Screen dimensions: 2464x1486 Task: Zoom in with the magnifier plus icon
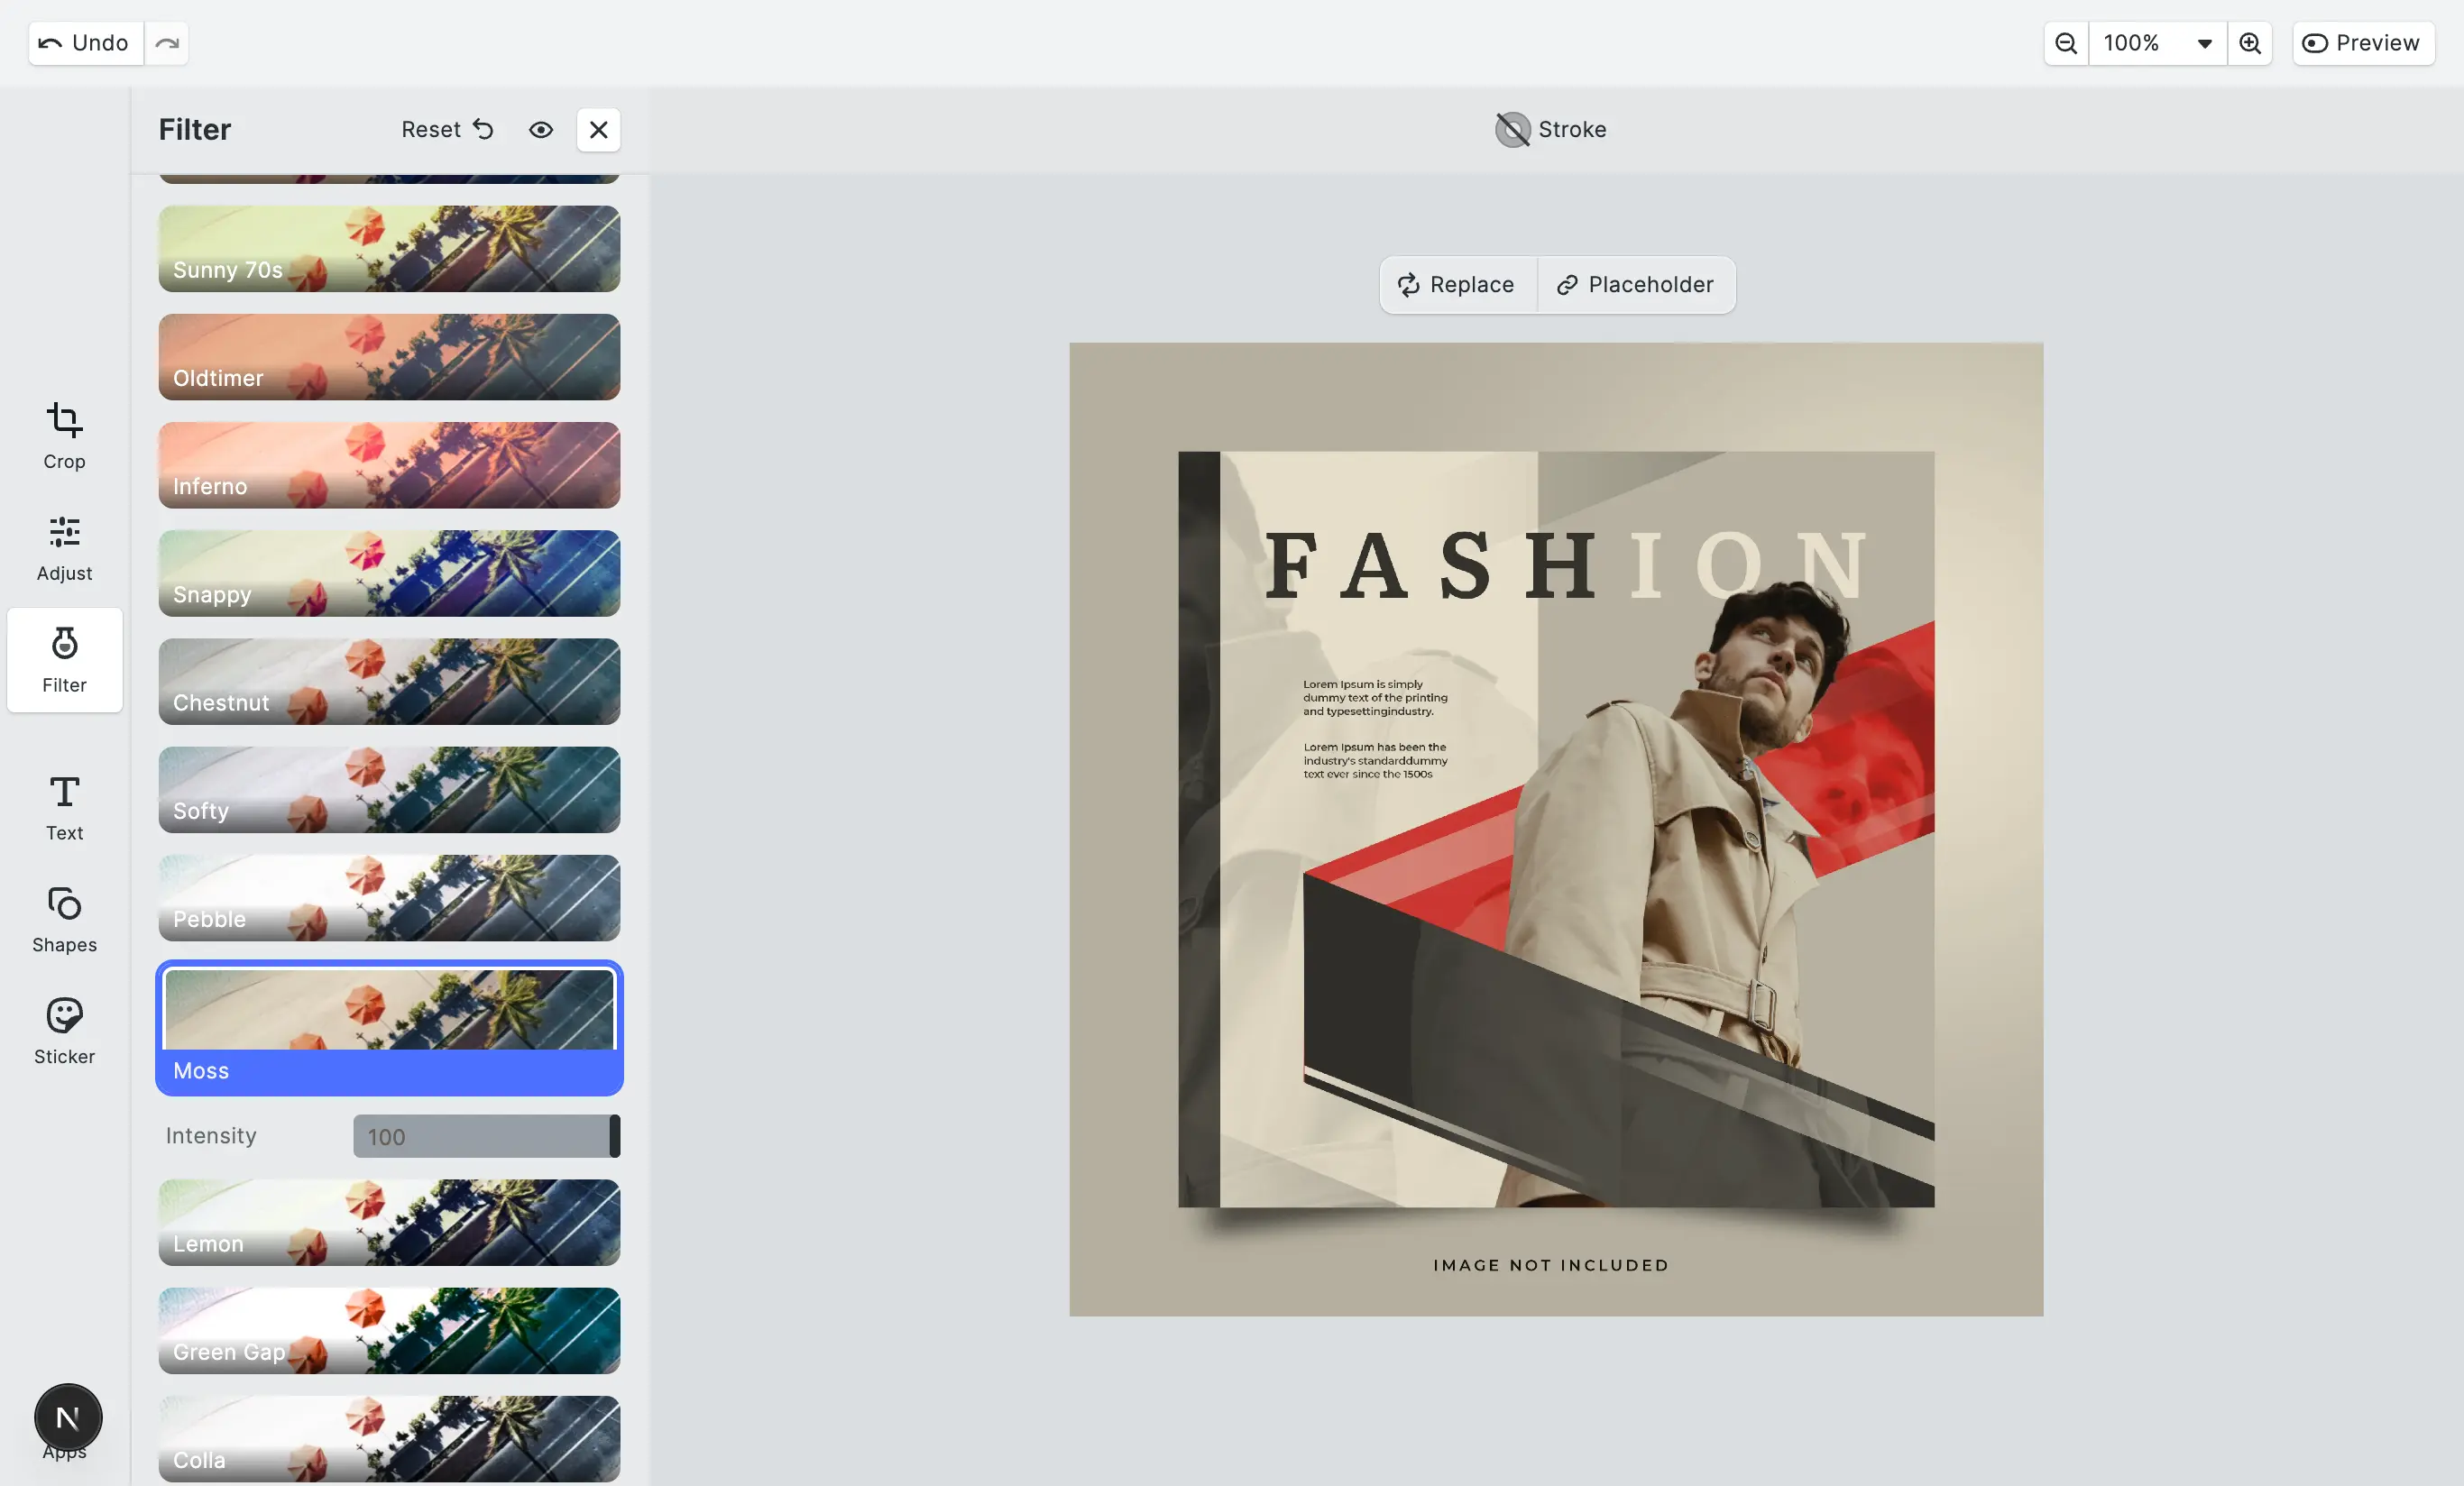[x=2249, y=43]
